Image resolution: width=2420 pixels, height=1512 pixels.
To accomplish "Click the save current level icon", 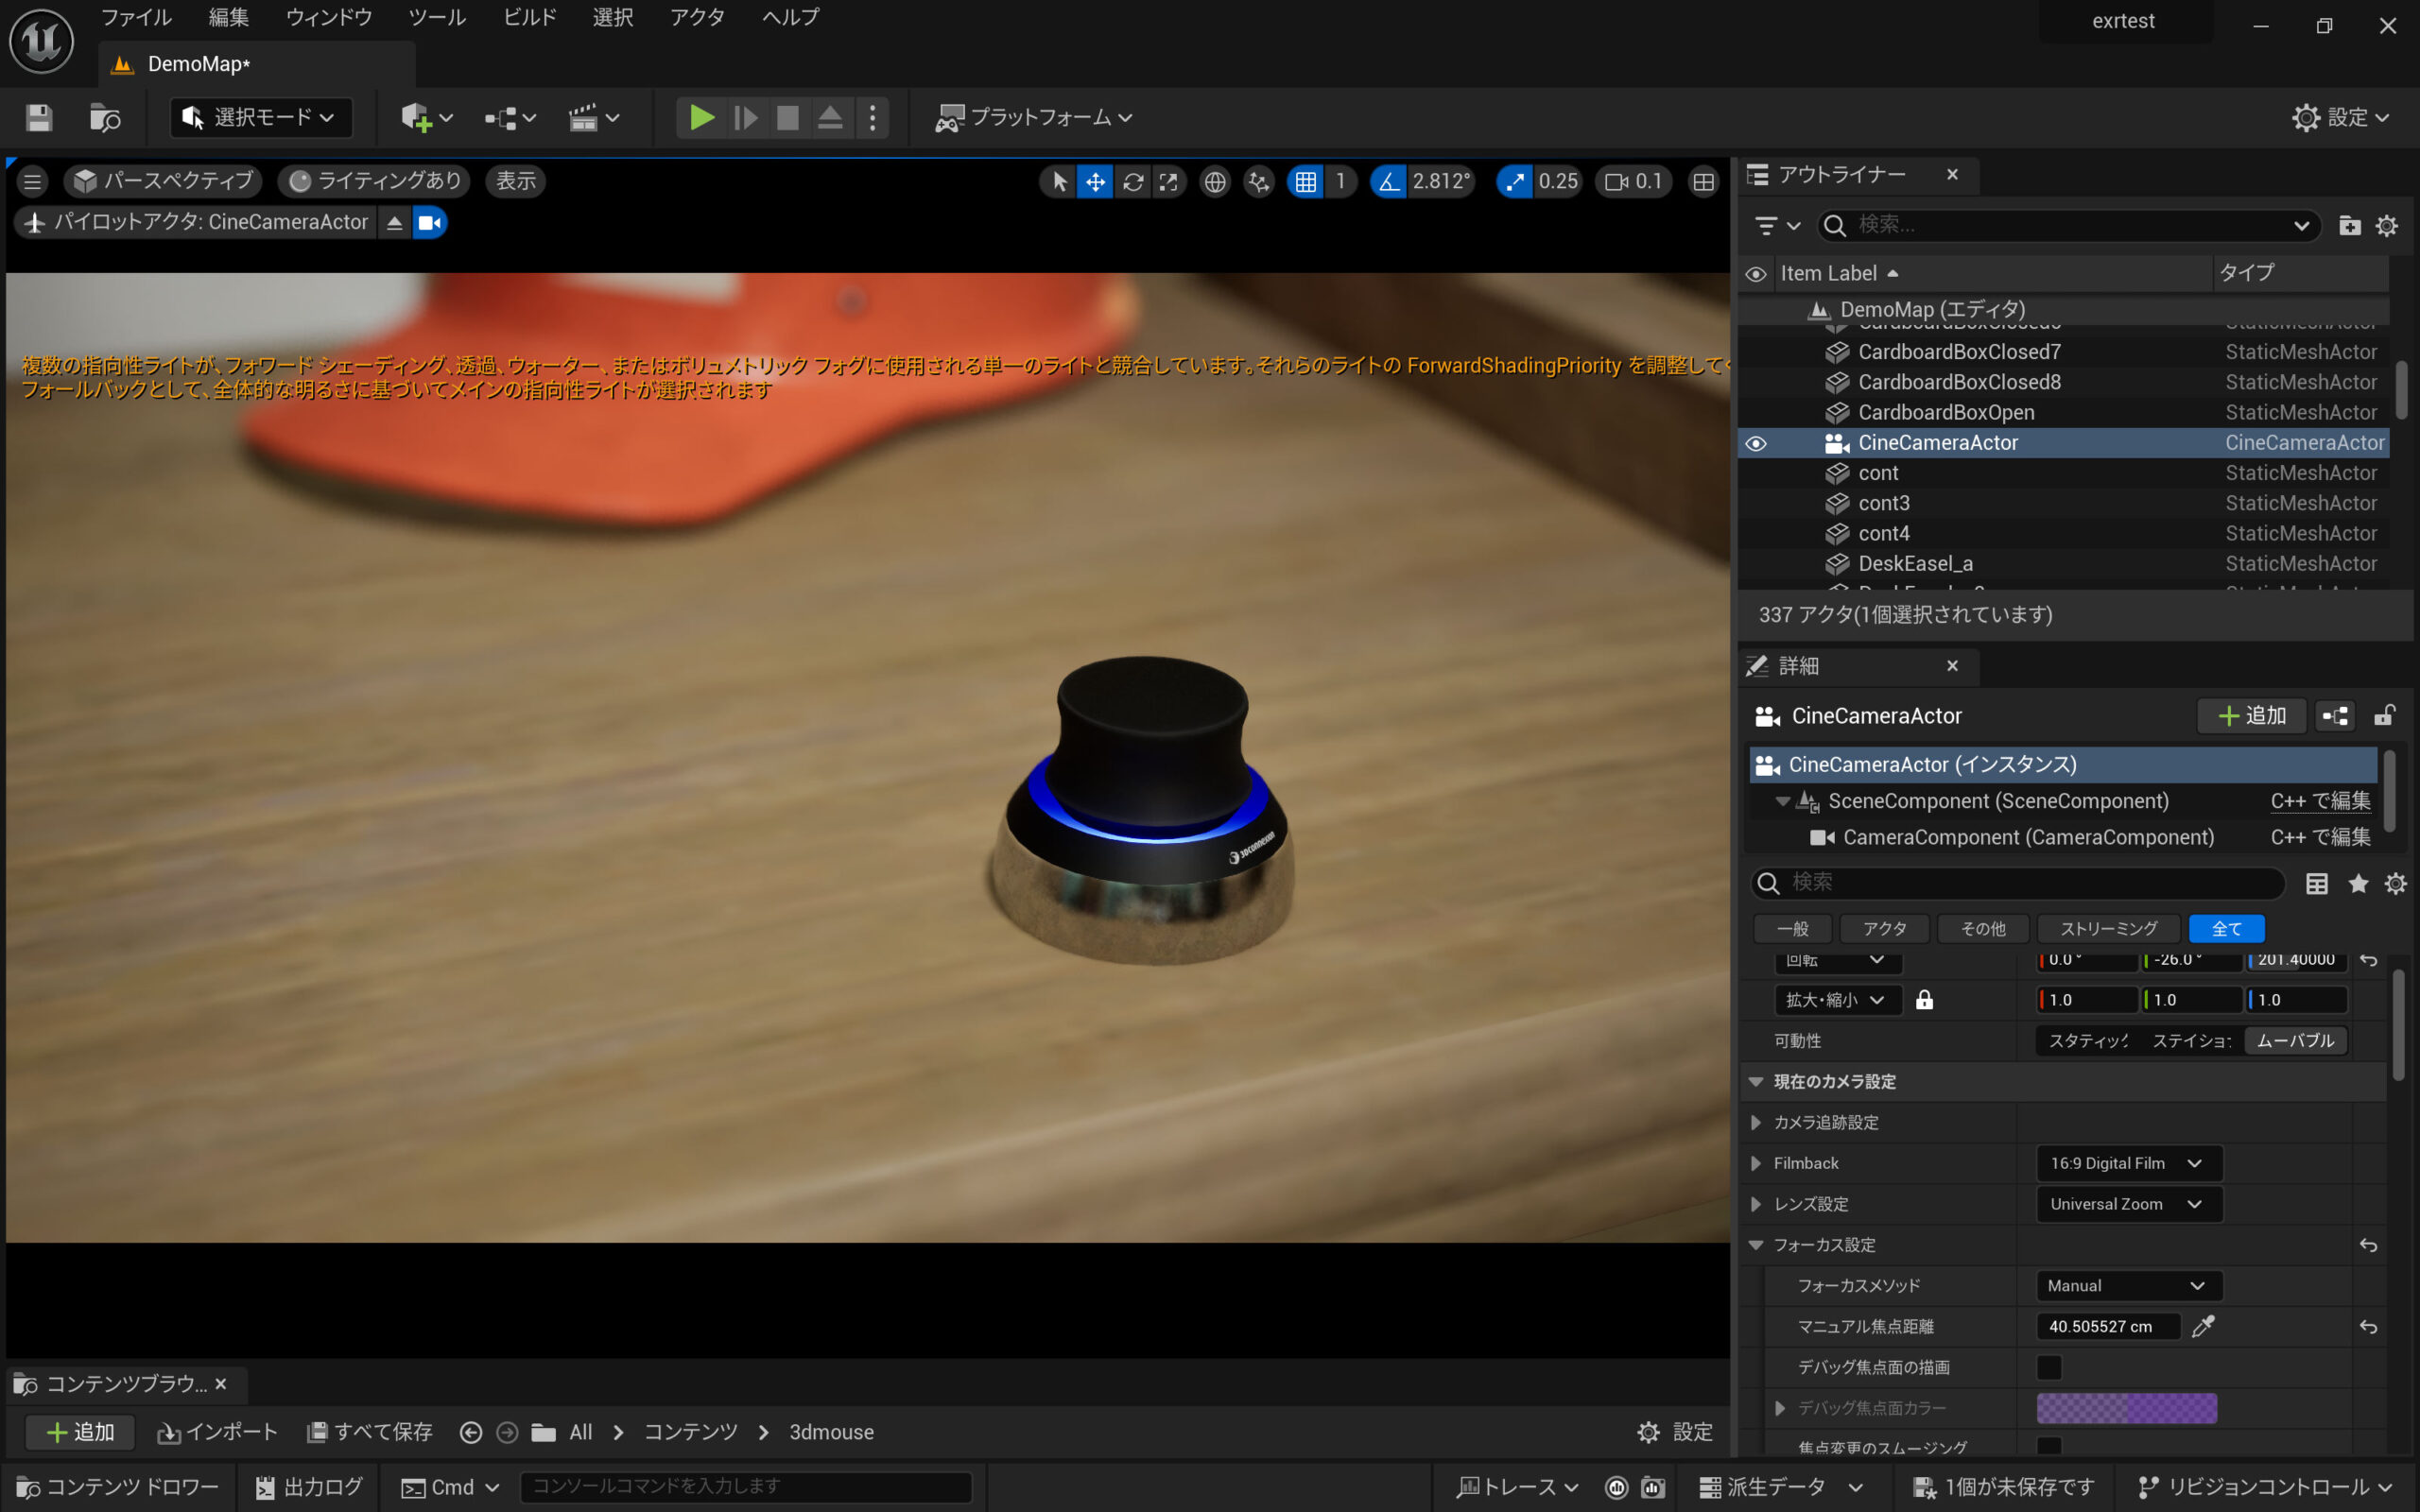I will click(39, 118).
